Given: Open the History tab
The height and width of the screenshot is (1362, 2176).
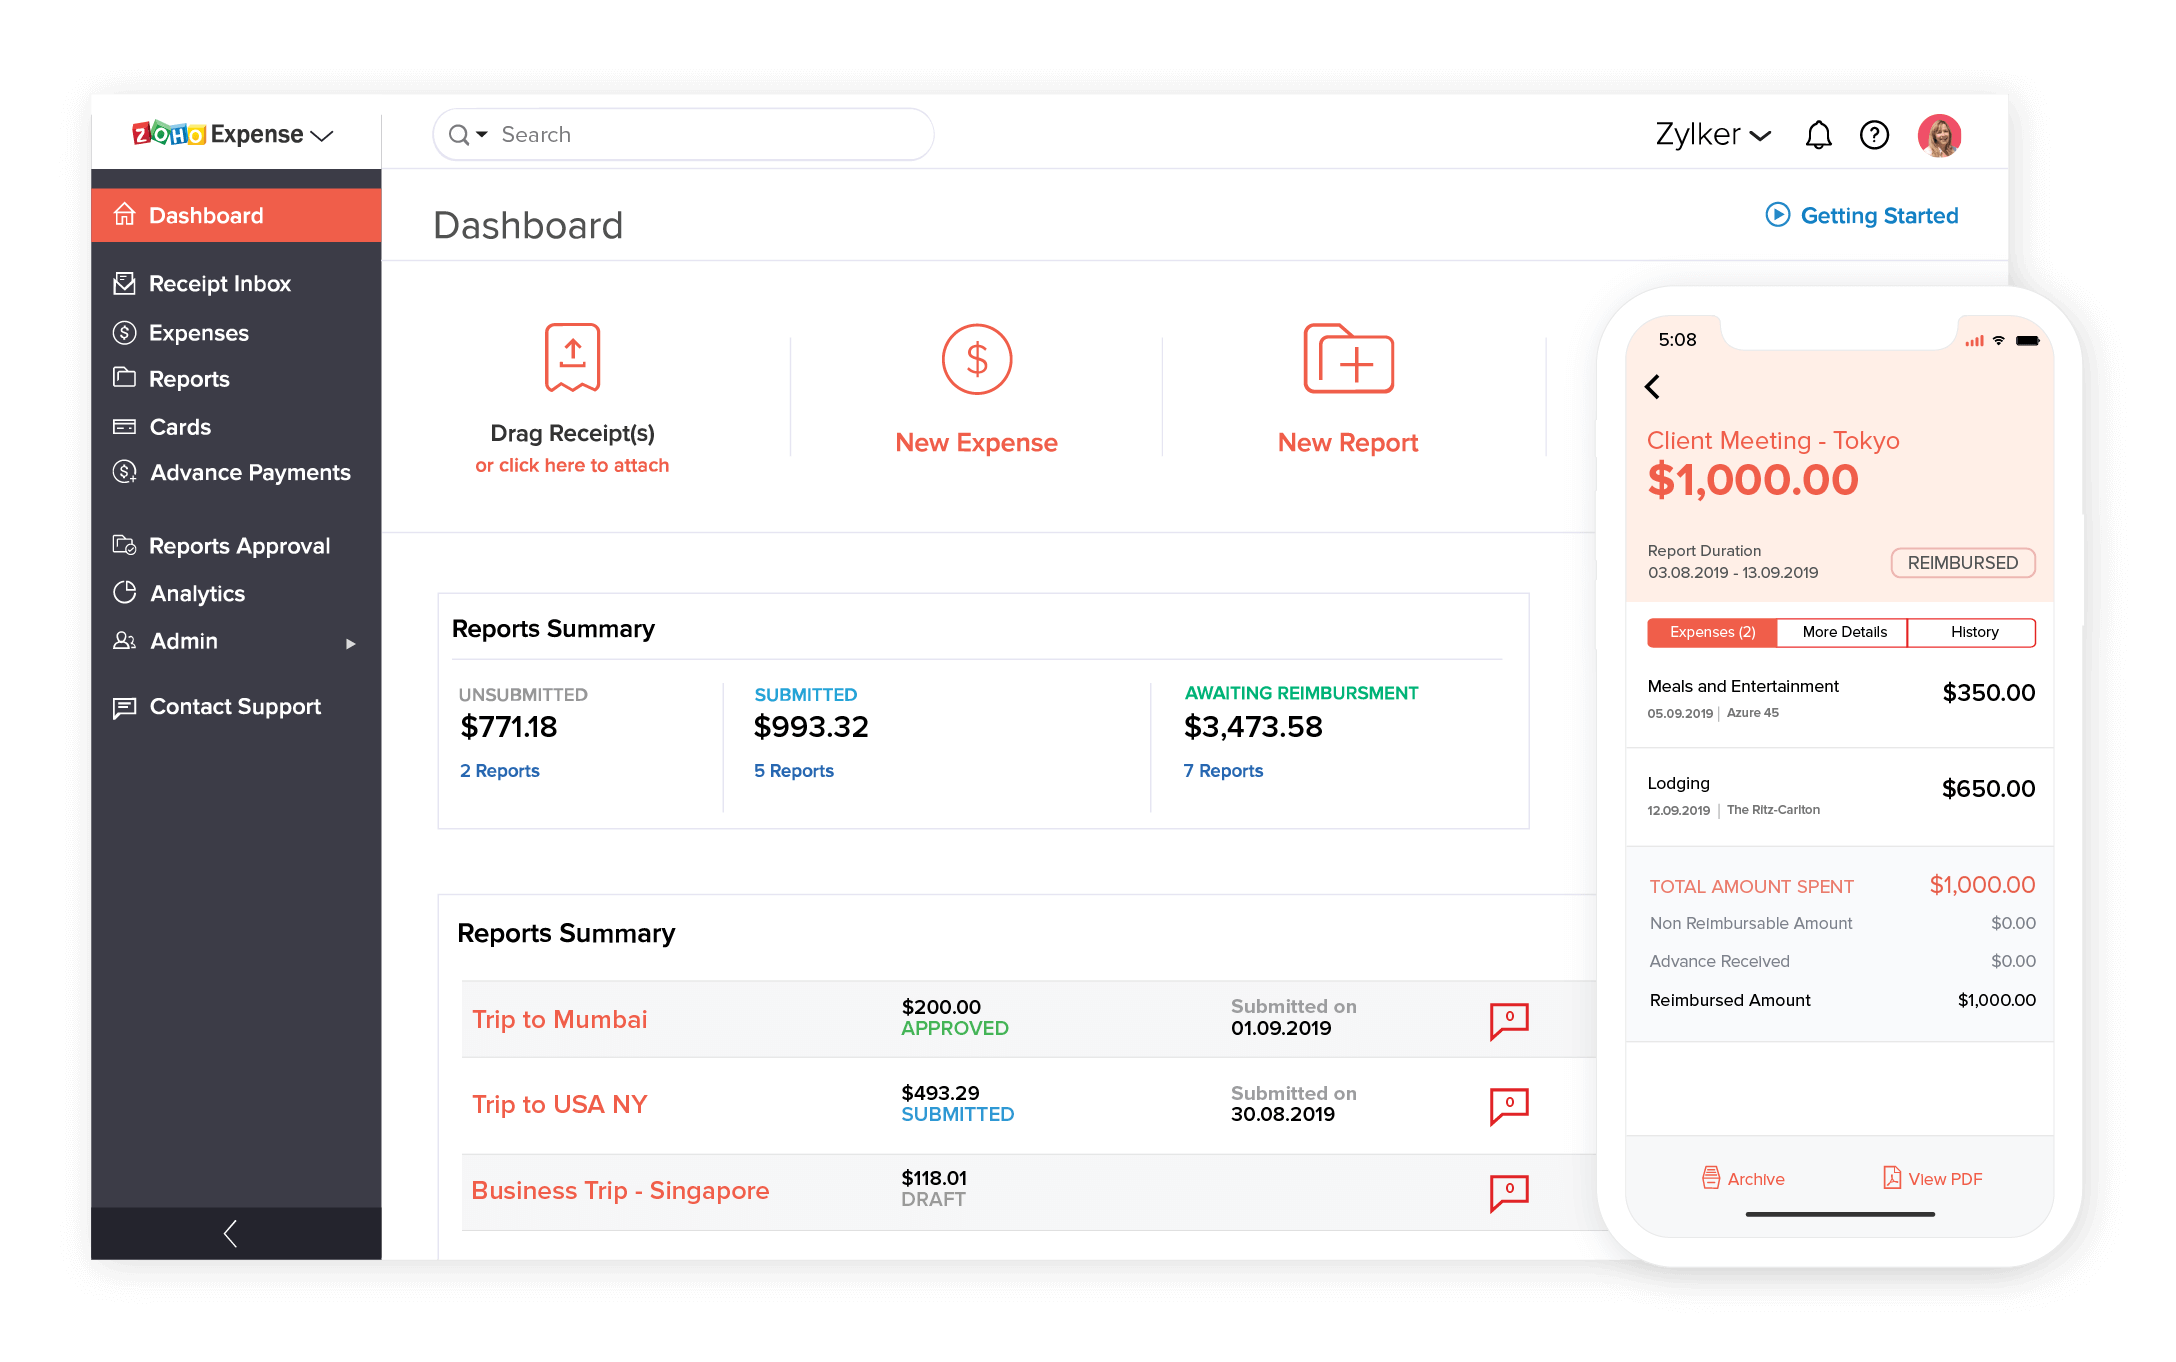Looking at the screenshot, I should coord(1973,632).
